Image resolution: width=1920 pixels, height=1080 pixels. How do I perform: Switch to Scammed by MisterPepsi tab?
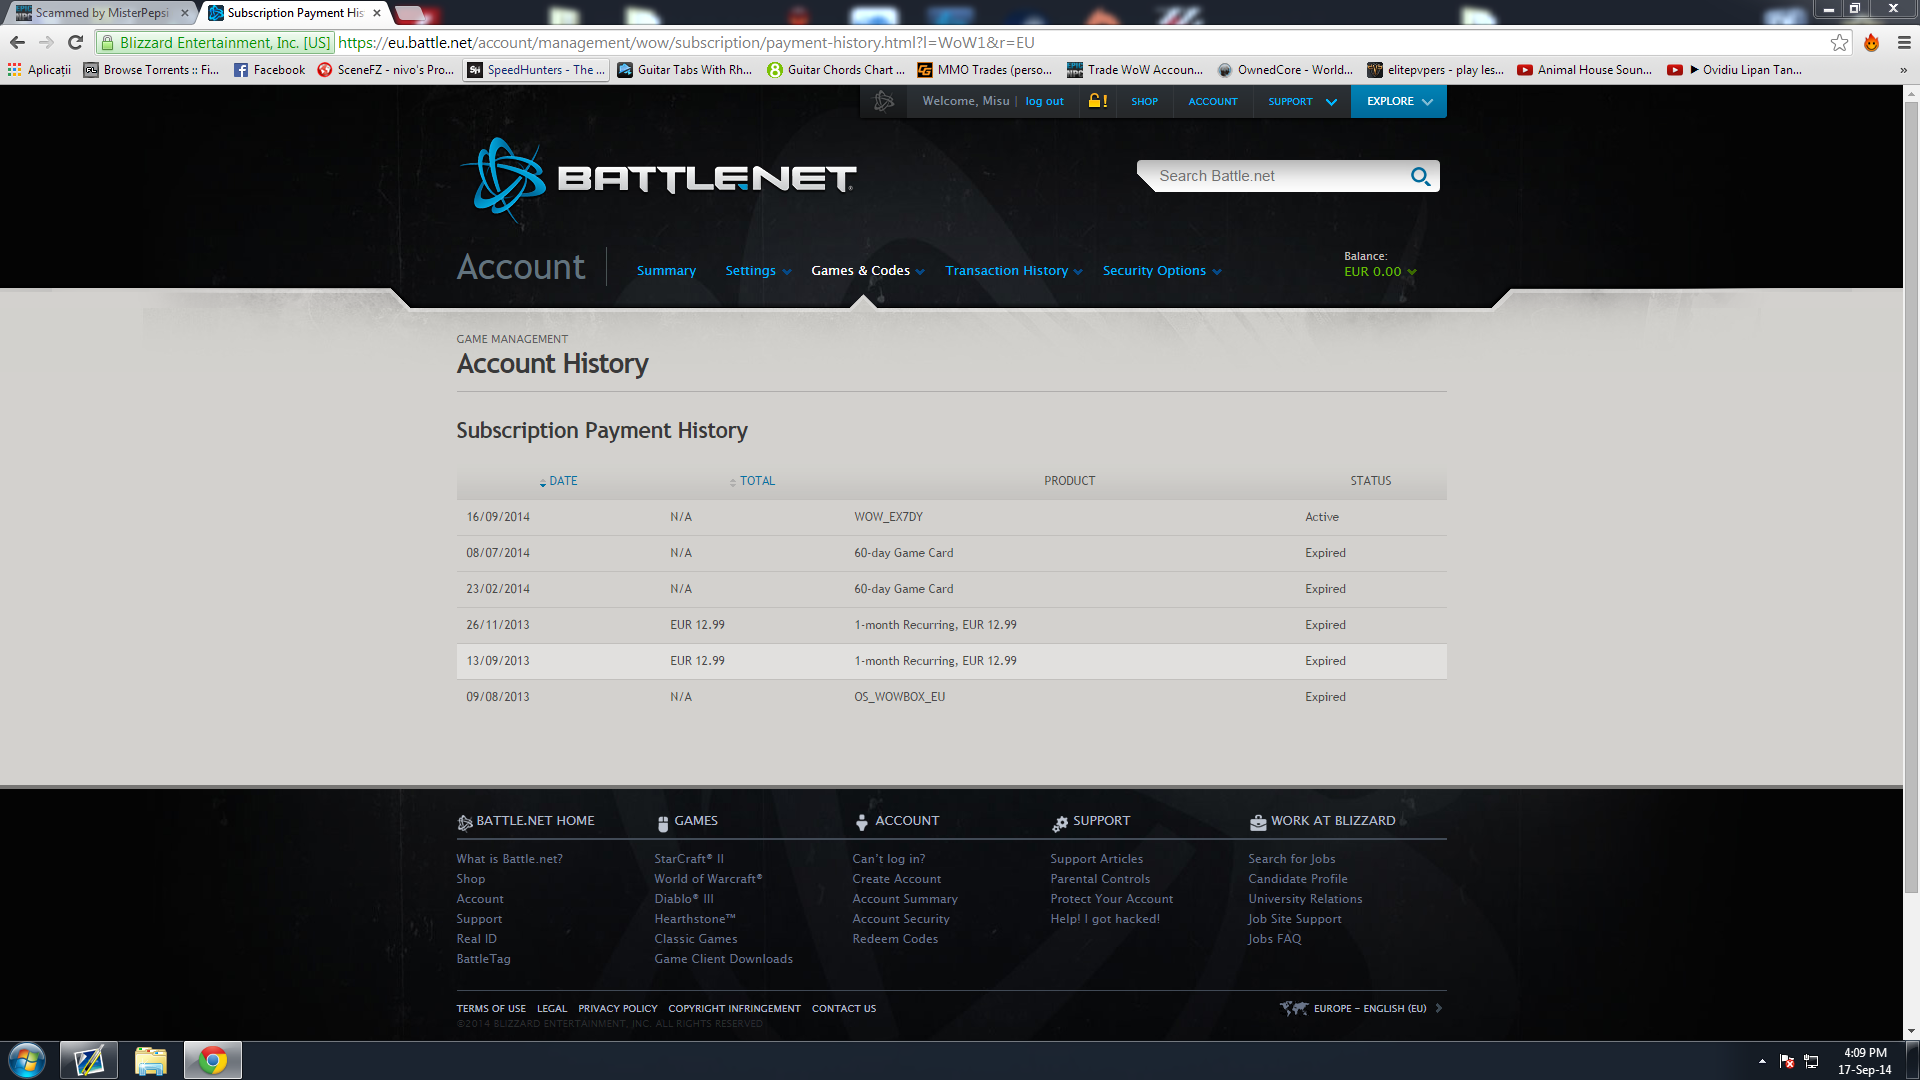pyautogui.click(x=102, y=13)
